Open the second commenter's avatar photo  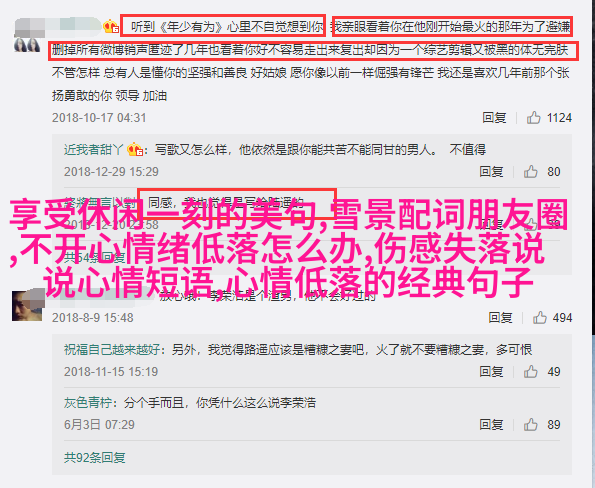tap(27, 306)
